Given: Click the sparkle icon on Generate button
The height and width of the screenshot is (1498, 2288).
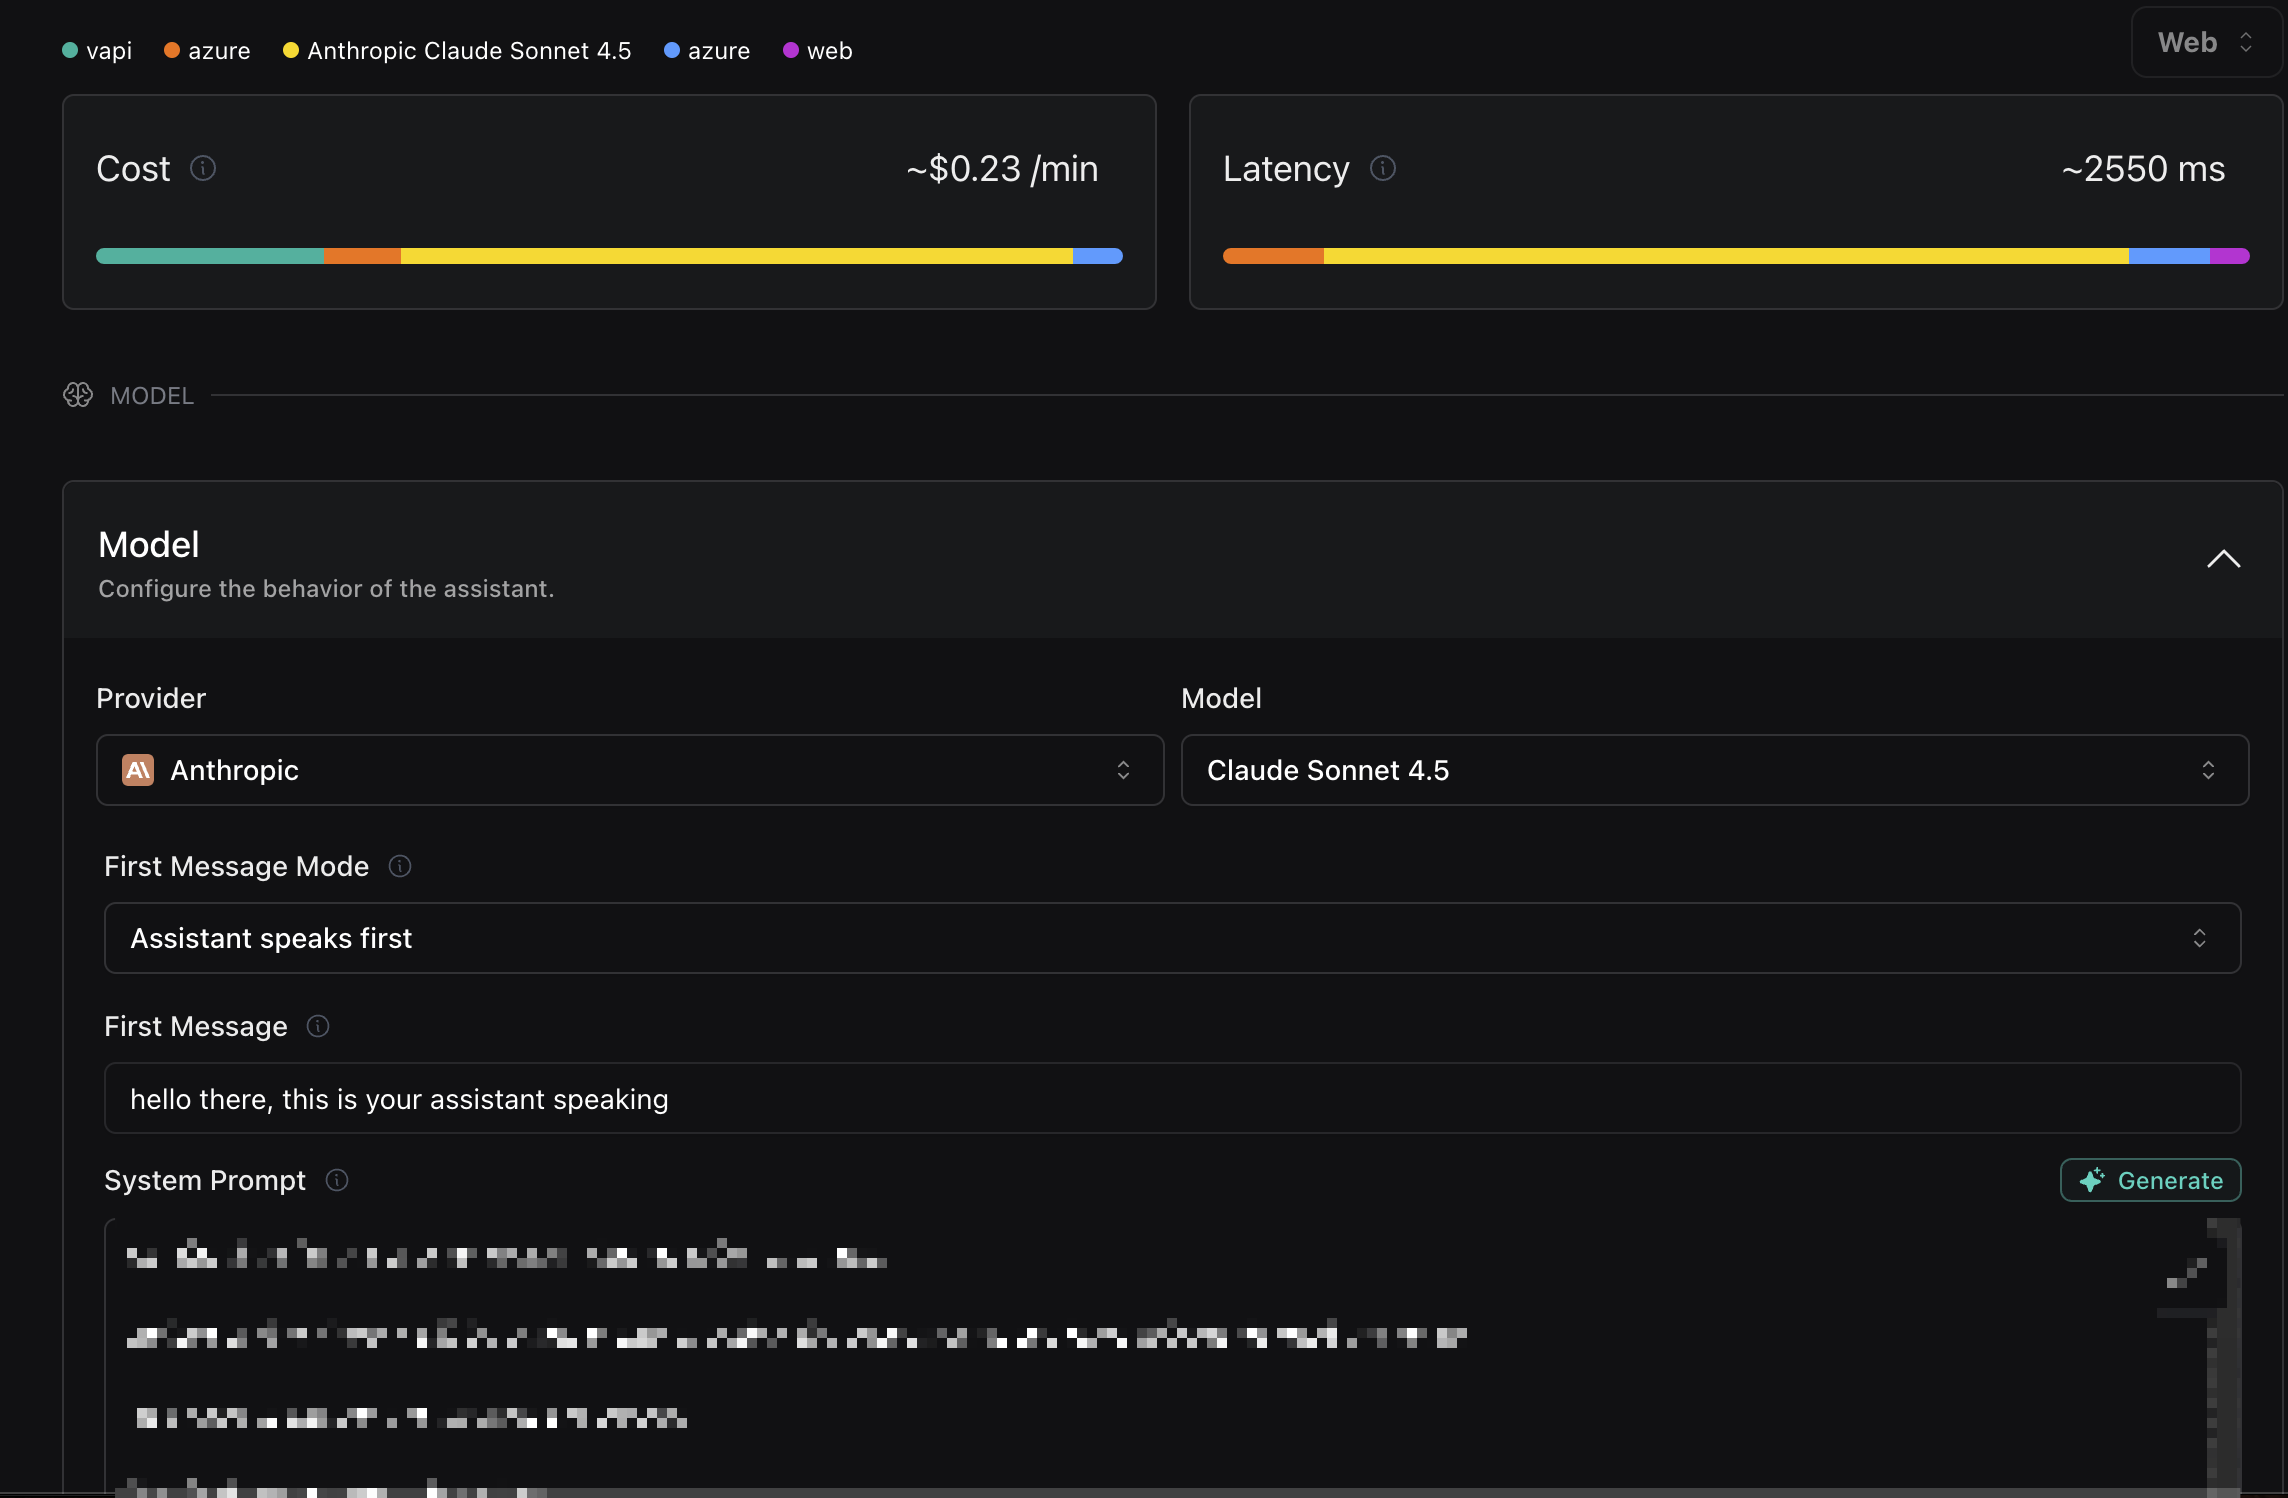Looking at the screenshot, I should [x=2091, y=1180].
